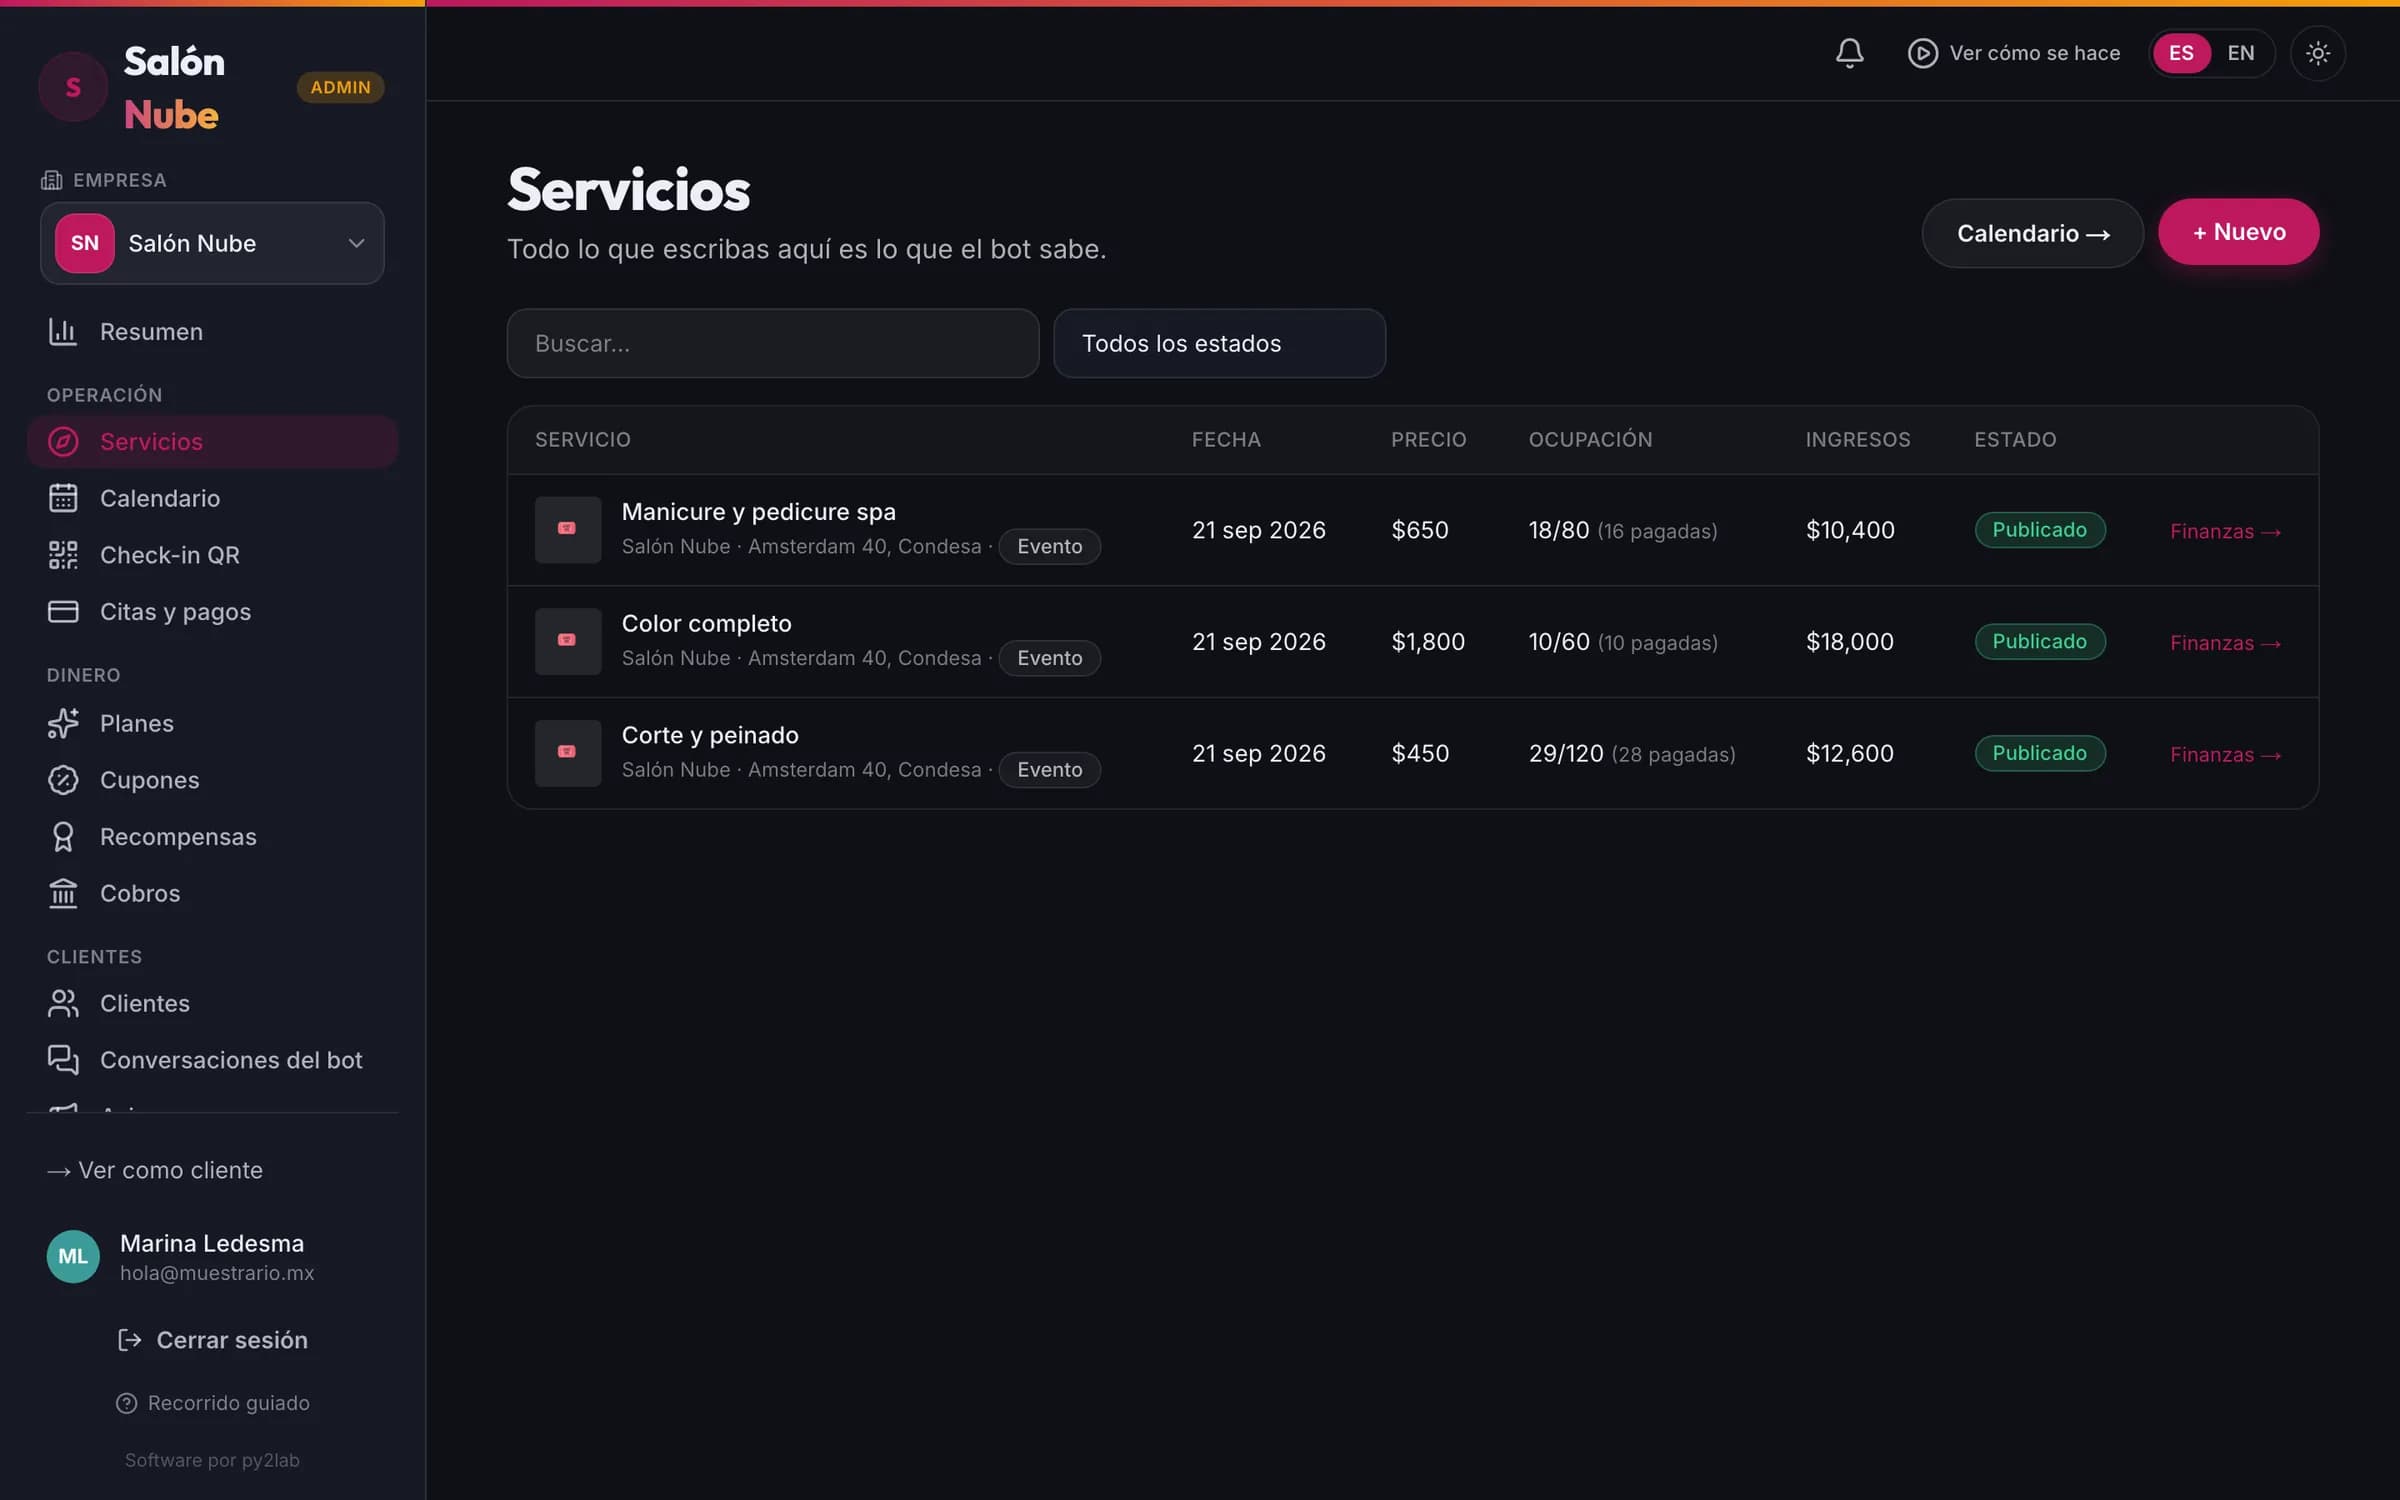Open Cupones from the Dinero section
Screen dimensions: 2400x1500
click(x=212, y=780)
